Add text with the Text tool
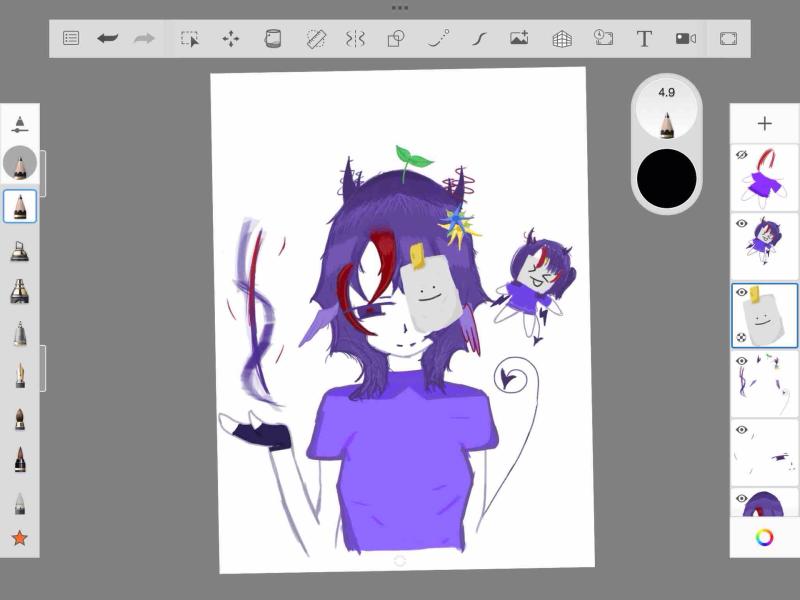 tap(644, 39)
